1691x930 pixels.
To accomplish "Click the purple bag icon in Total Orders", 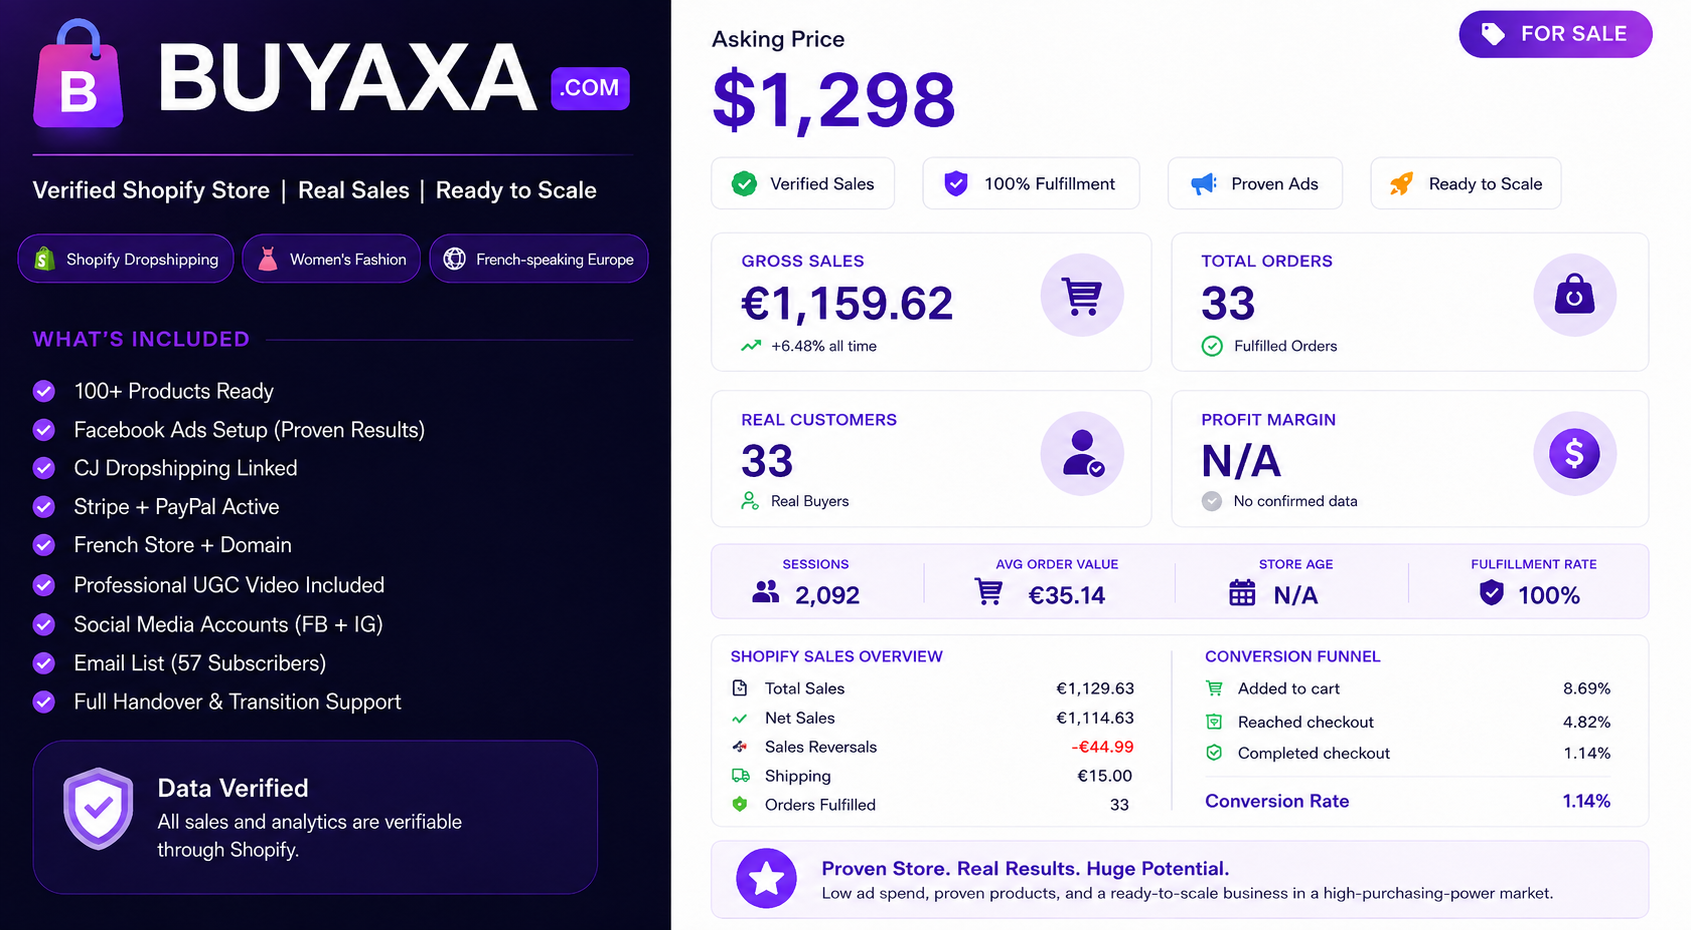I will [1574, 295].
